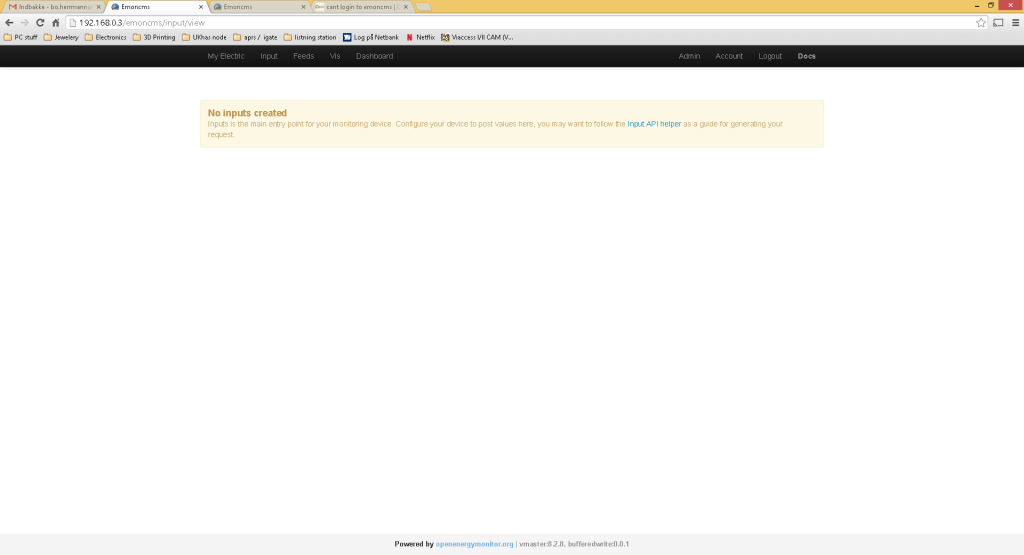Screen dimensions: 1024x555
Task: Minimize the browser window
Action: click(976, 6)
